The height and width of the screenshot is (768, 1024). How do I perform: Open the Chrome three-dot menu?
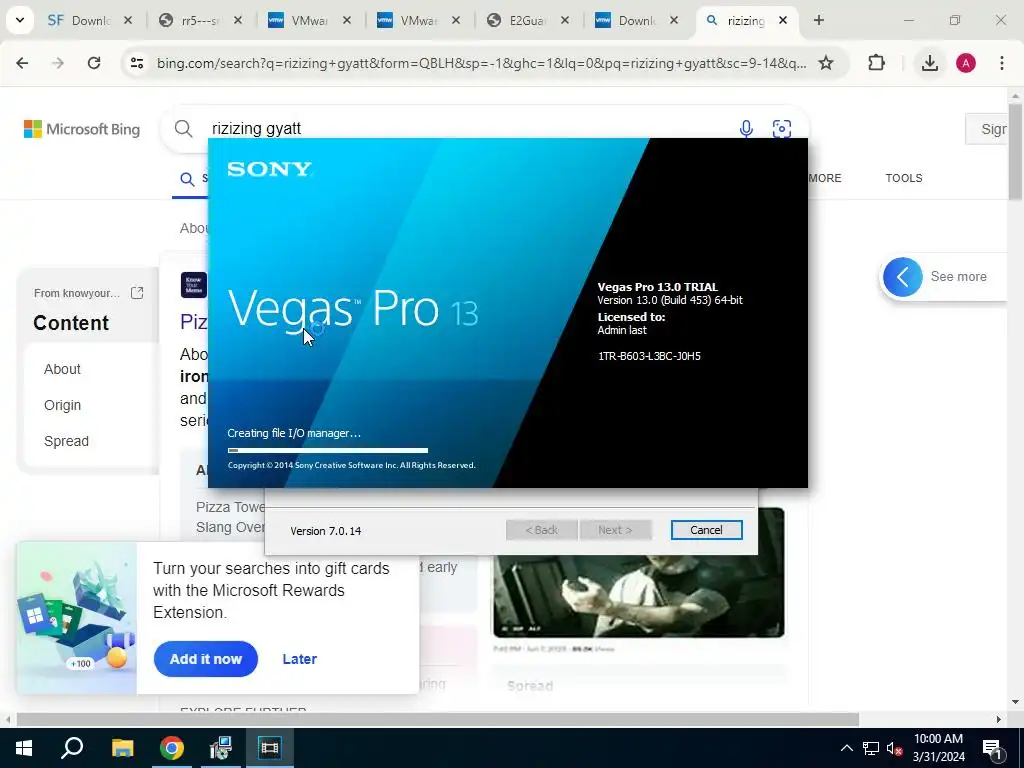click(1002, 63)
